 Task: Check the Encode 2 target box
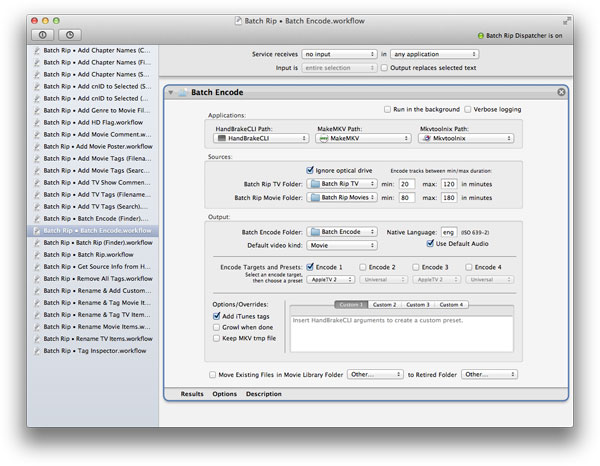[x=362, y=267]
